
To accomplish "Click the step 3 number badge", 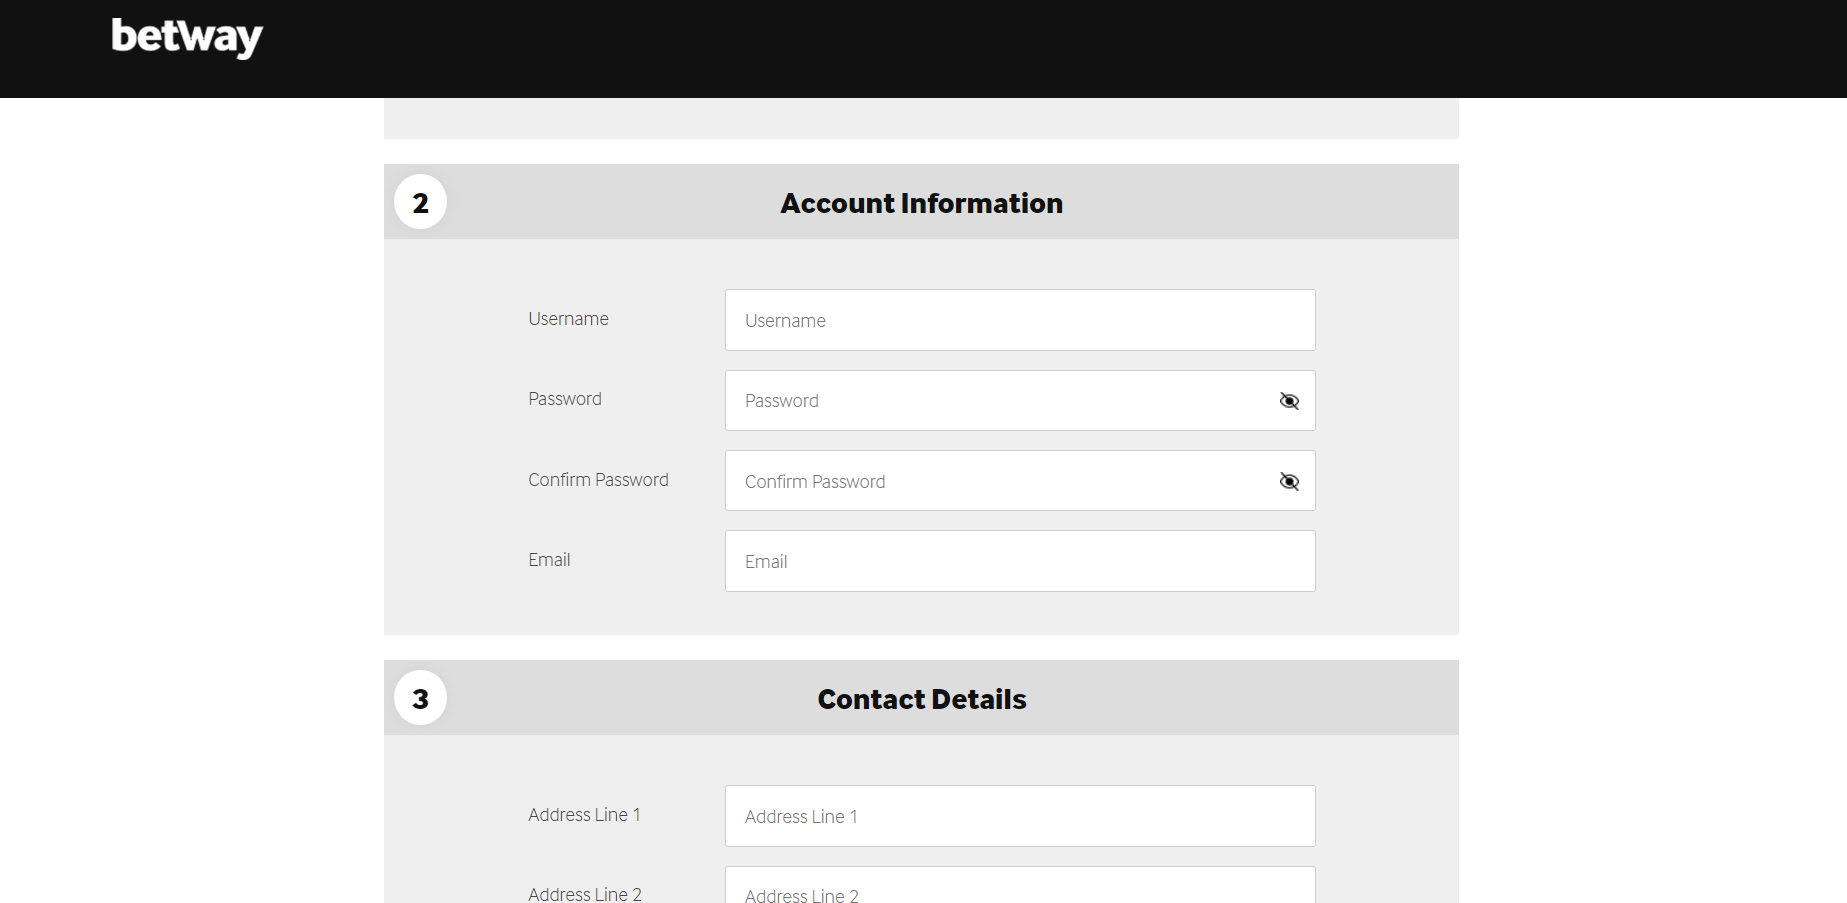I will (x=420, y=698).
